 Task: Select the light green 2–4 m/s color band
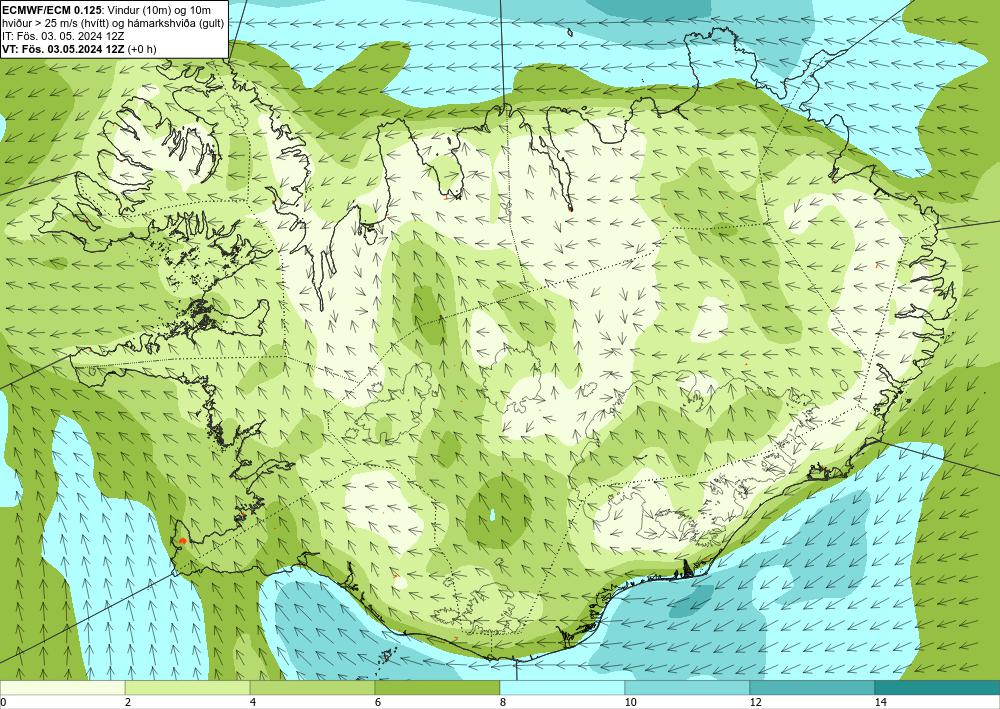[188, 688]
